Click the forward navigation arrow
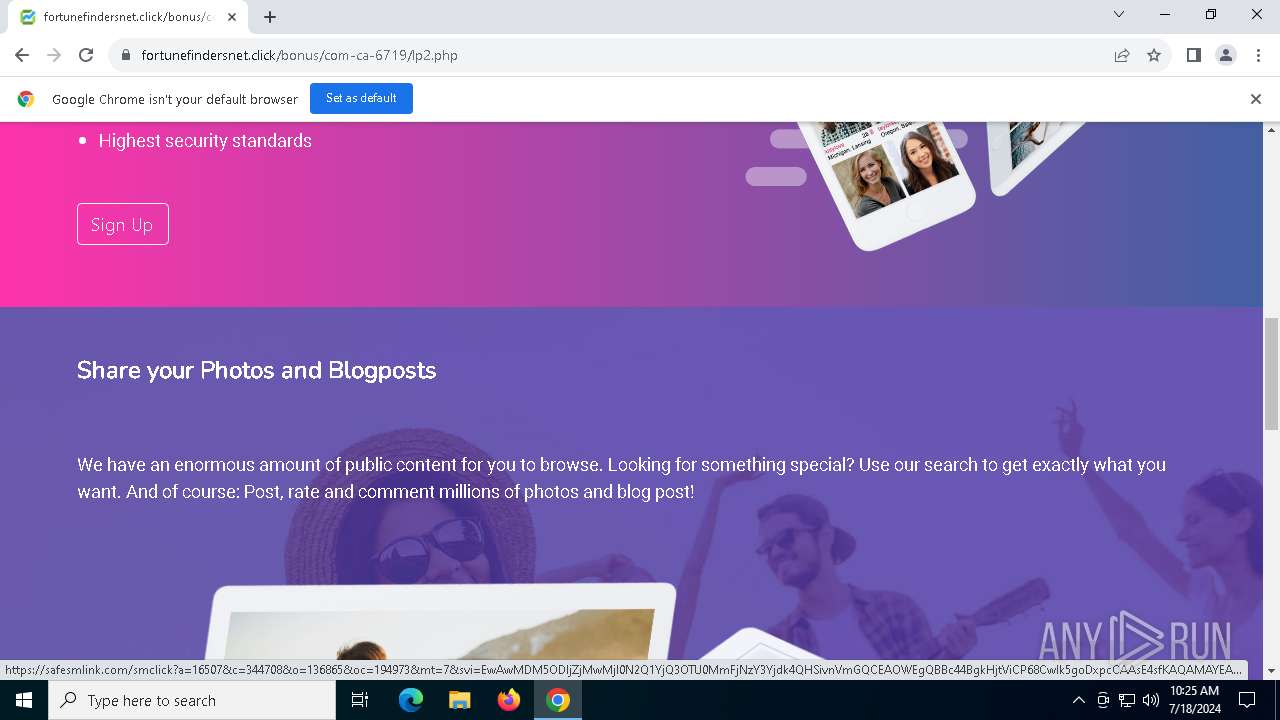The height and width of the screenshot is (720, 1280). click(x=54, y=55)
